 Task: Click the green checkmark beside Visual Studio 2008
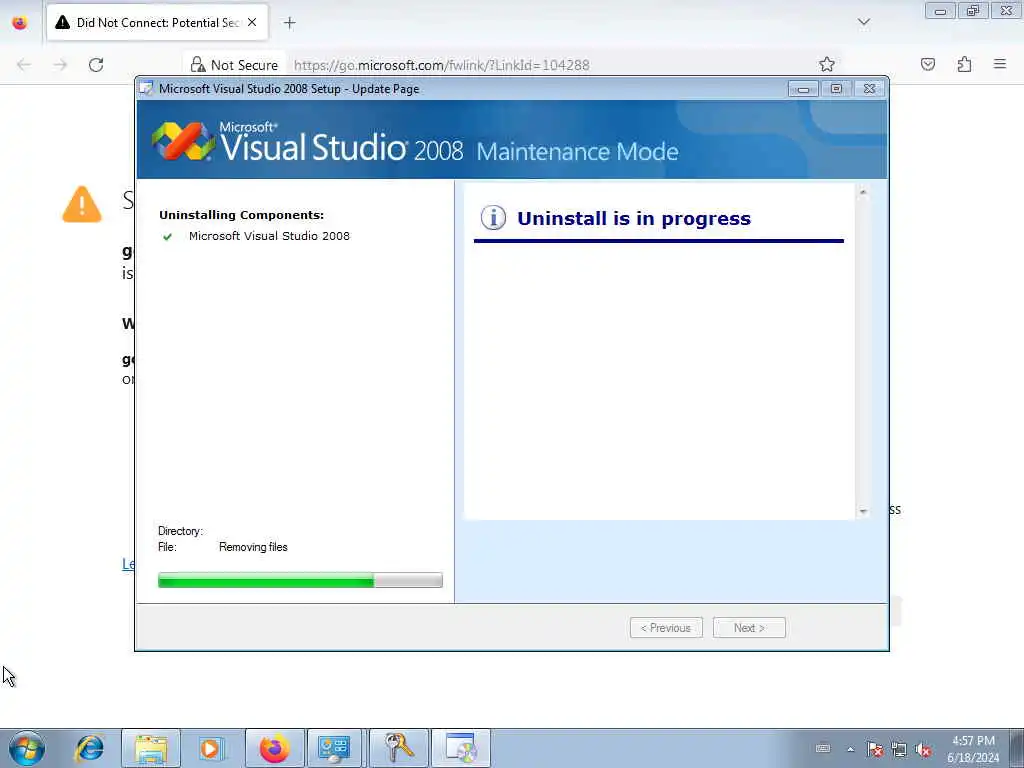tap(167, 236)
